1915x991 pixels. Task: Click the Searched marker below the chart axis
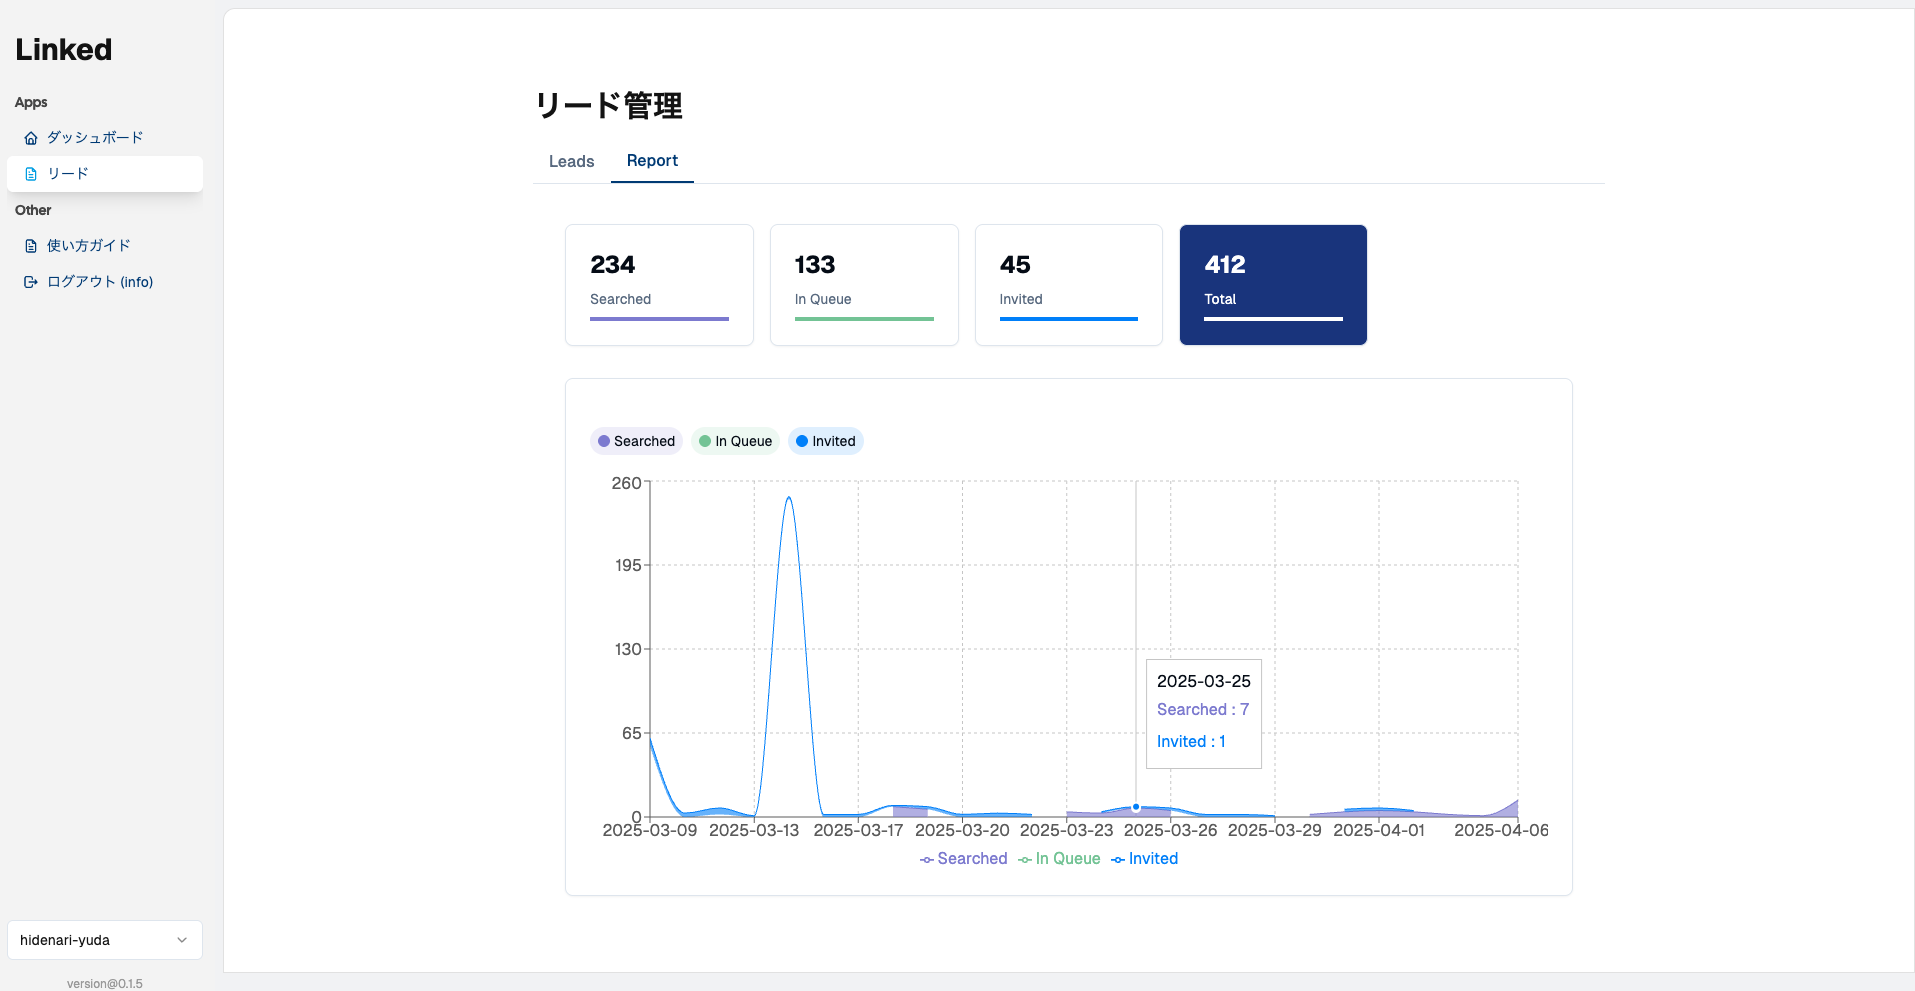pos(926,859)
